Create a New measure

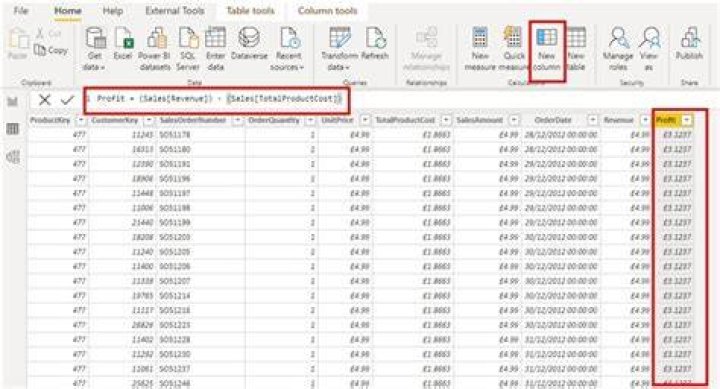(480, 49)
